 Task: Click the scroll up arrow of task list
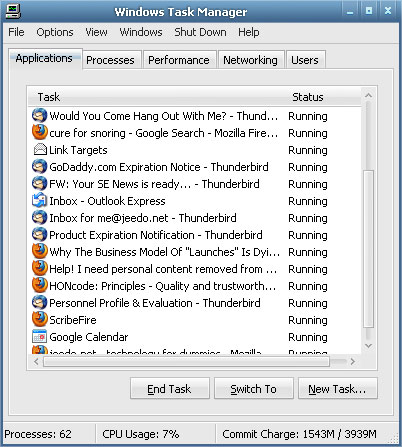coord(368,96)
